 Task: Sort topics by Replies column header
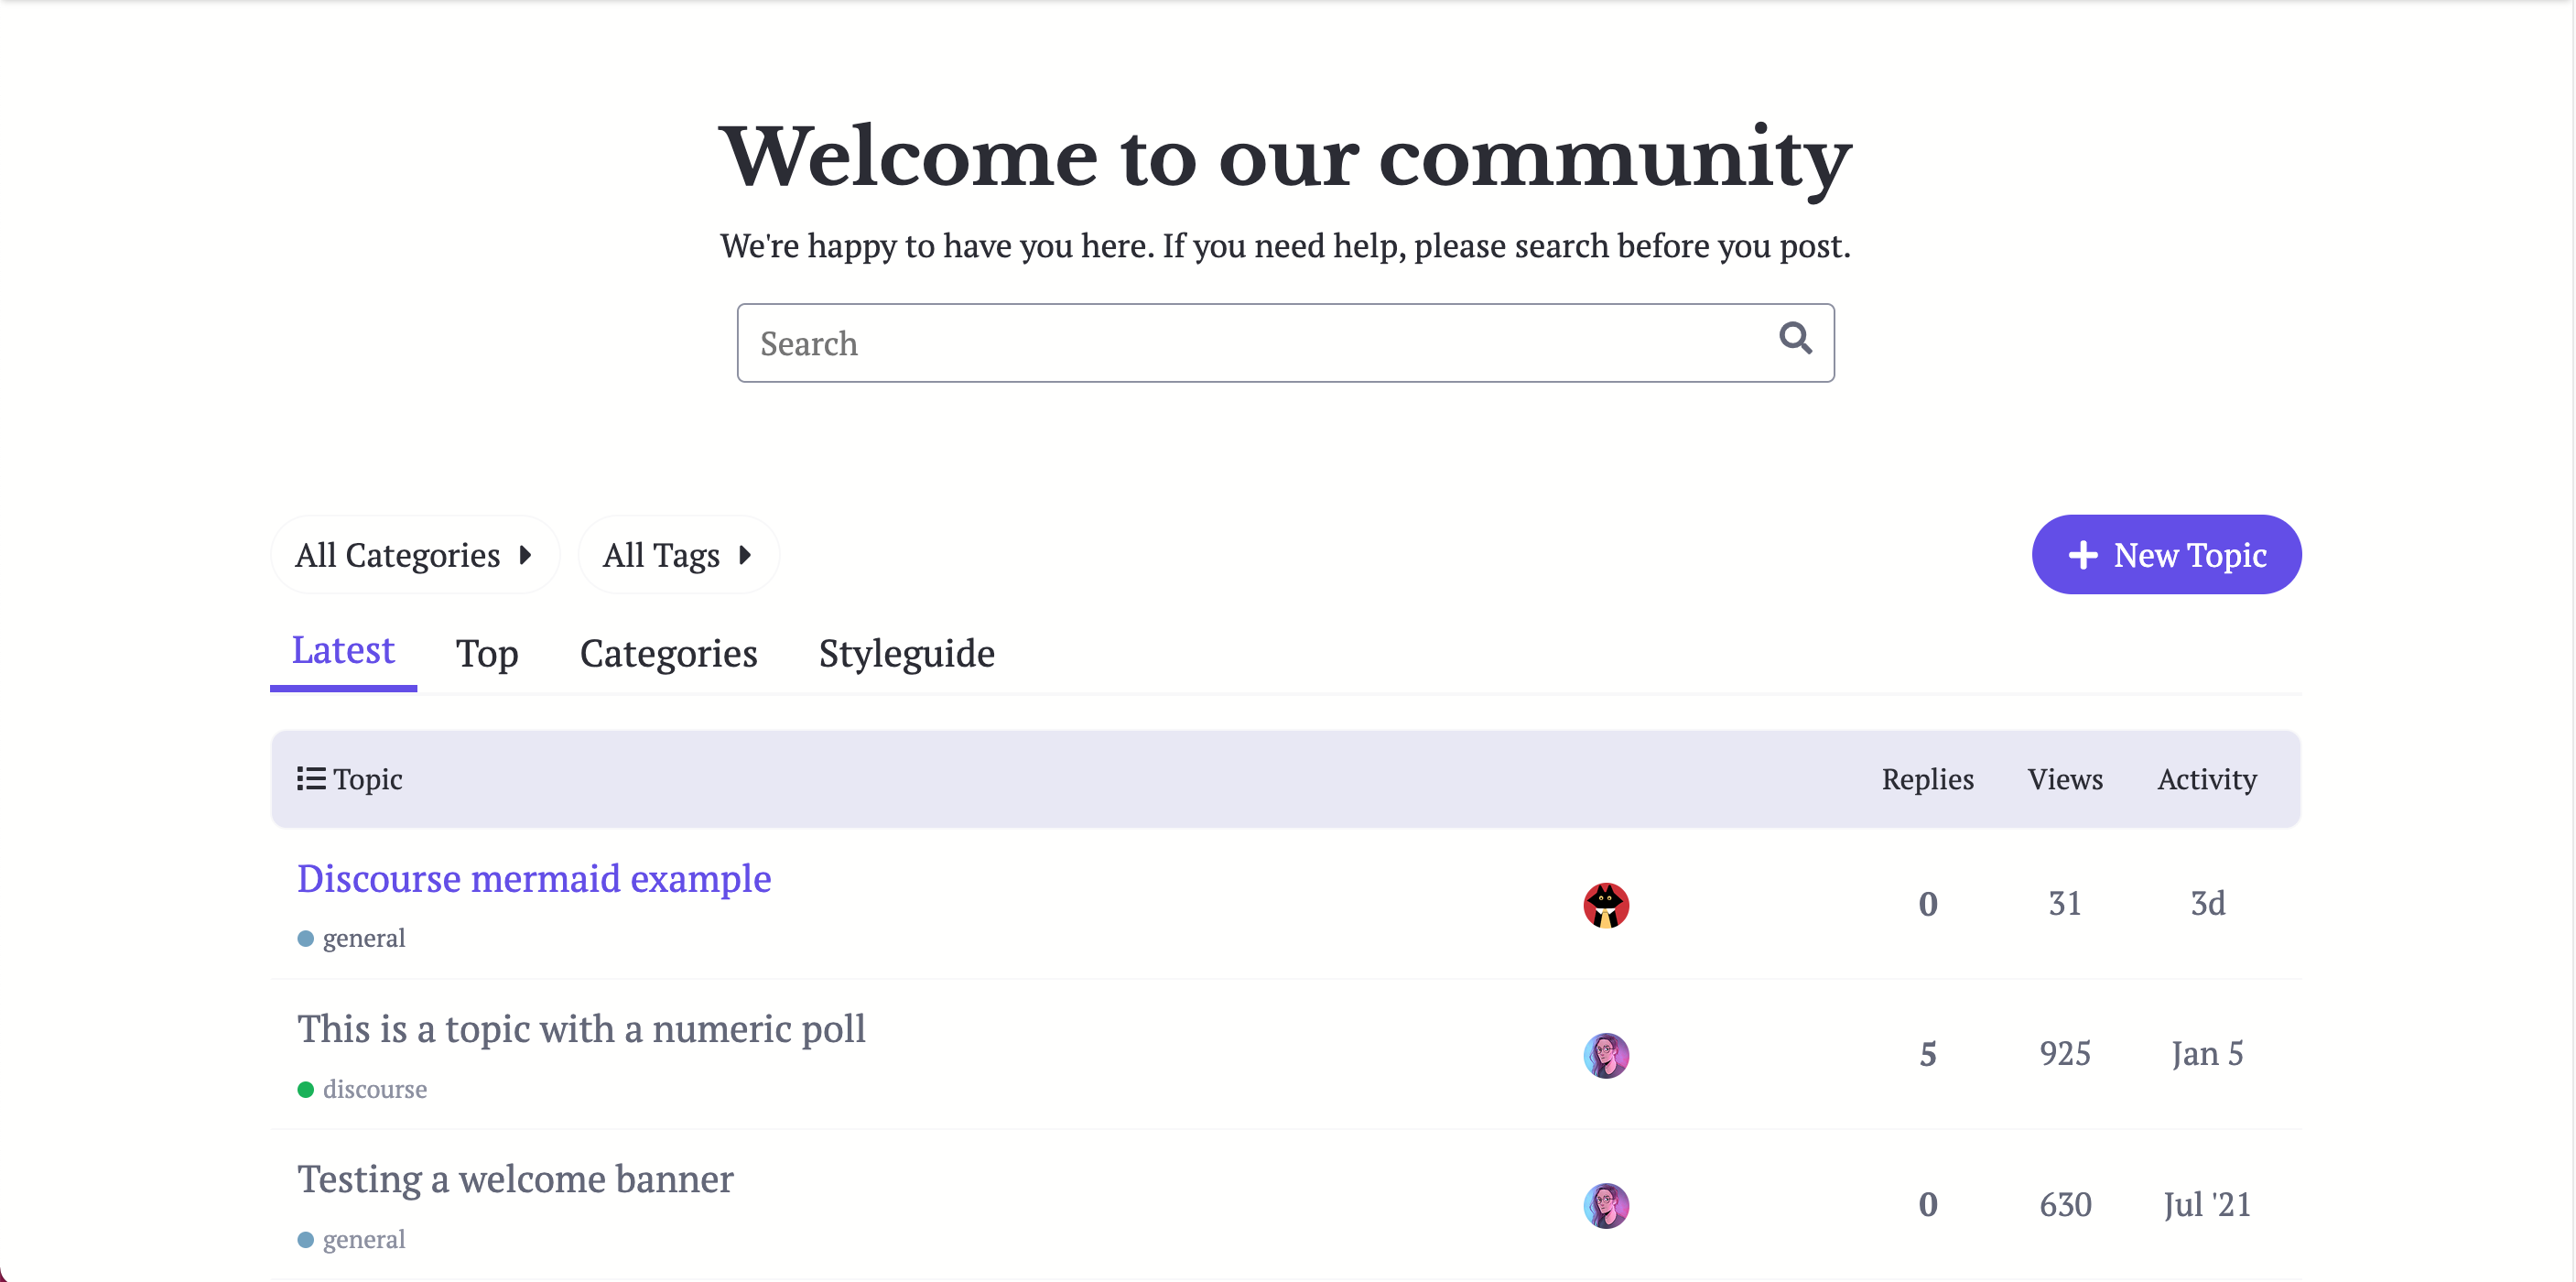pos(1927,779)
